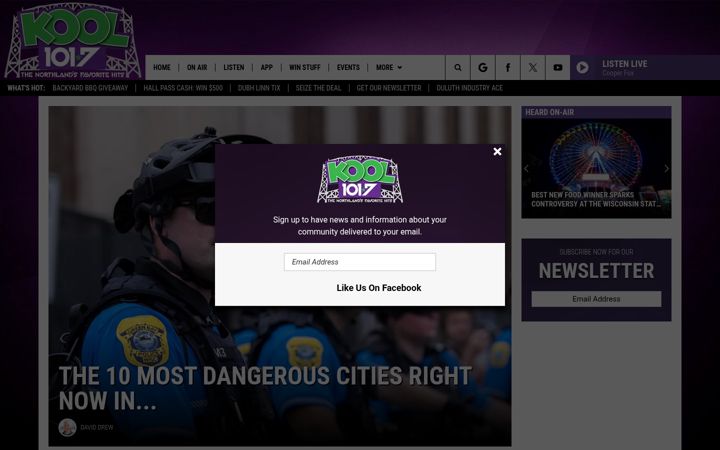Open Backyard BBQ Giveaway link
The height and width of the screenshot is (450, 720).
pos(90,88)
